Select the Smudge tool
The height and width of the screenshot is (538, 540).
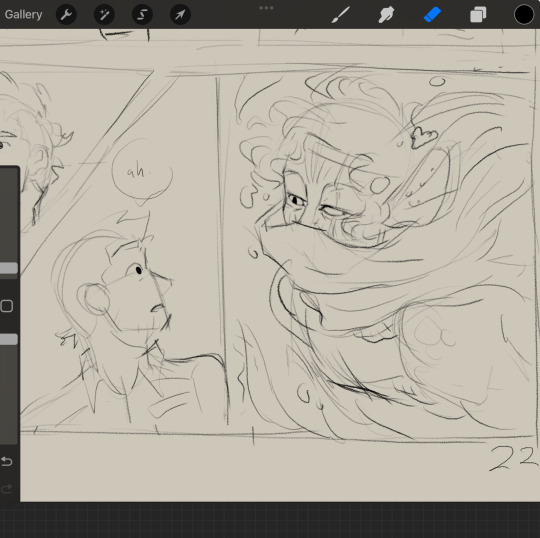tap(386, 15)
